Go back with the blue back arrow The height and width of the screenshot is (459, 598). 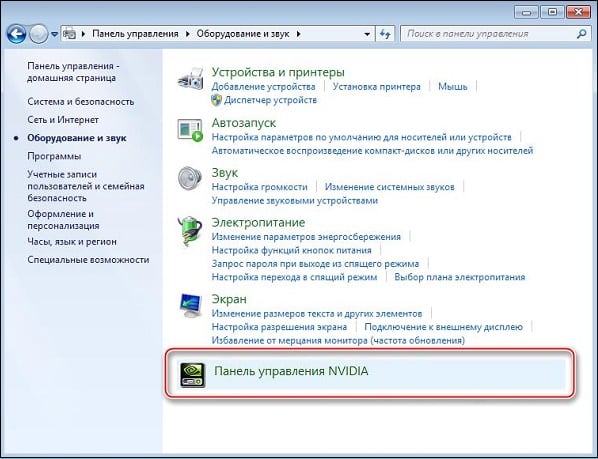coord(16,34)
